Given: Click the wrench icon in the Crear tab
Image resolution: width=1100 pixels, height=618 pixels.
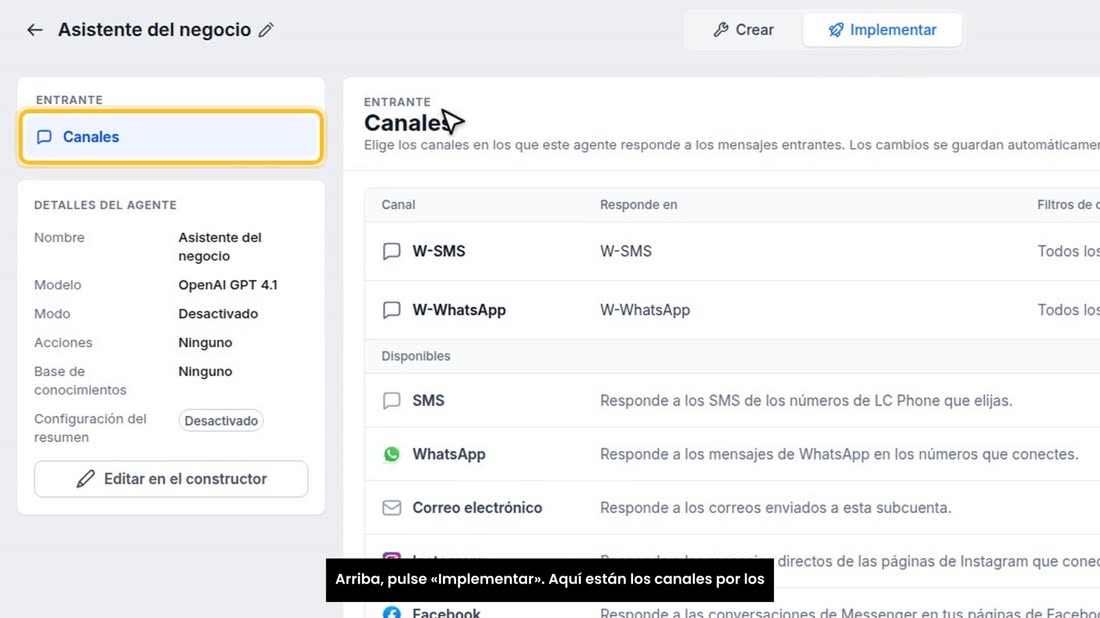Looking at the screenshot, I should click(x=720, y=29).
